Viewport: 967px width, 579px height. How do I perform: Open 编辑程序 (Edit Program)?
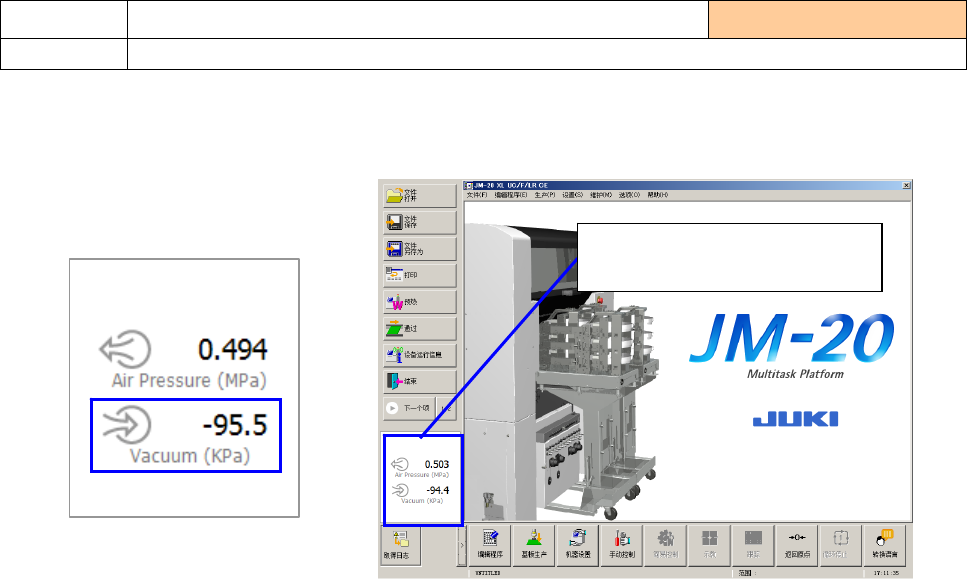pos(490,545)
